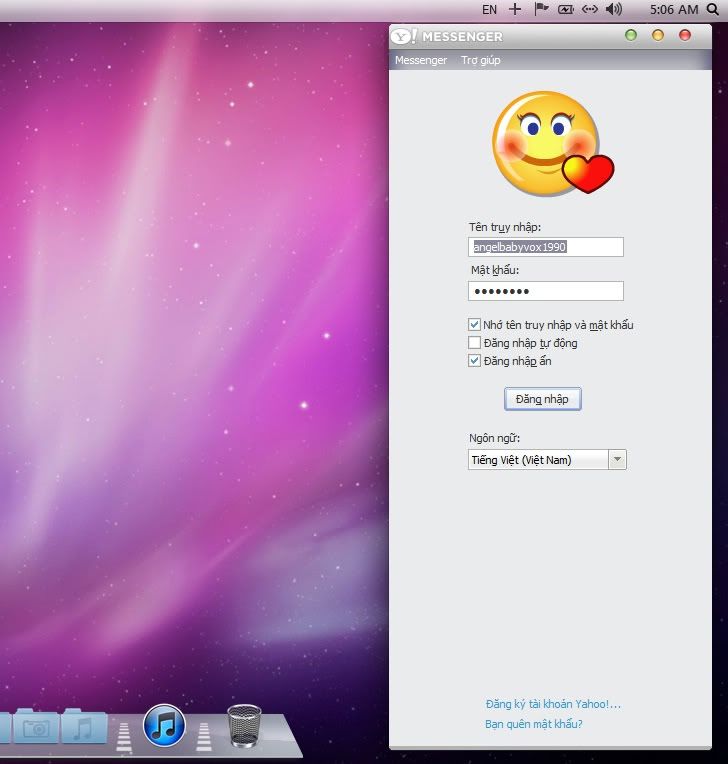Open the Music folder in dock
This screenshot has width=728, height=764.
tap(85, 726)
